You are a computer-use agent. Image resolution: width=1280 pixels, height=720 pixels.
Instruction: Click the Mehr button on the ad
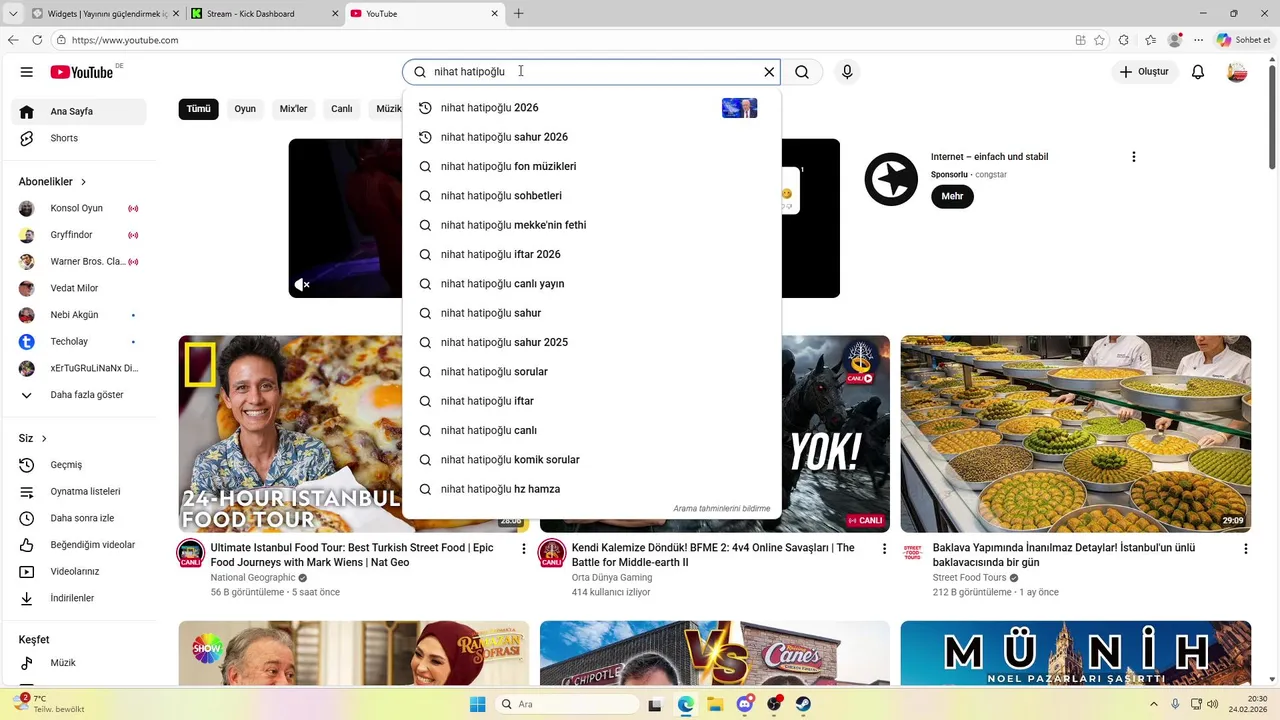coord(952,197)
